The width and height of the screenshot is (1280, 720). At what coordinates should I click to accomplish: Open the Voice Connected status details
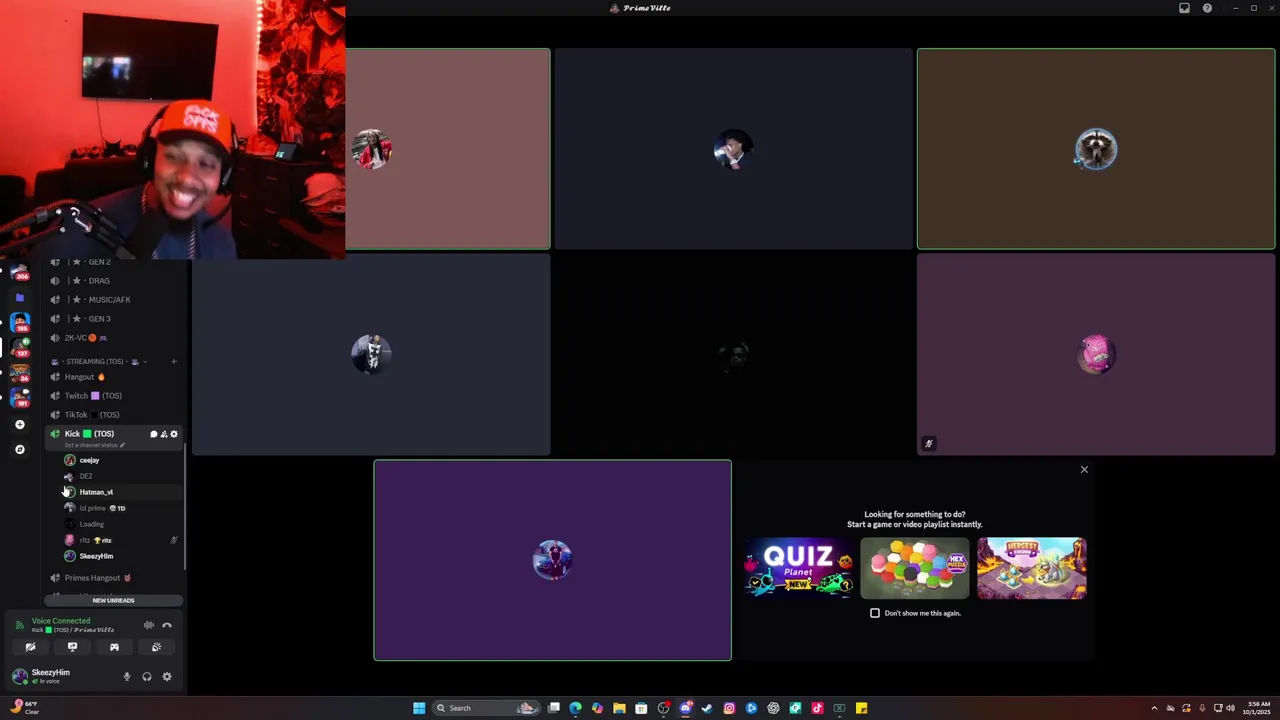[60, 621]
